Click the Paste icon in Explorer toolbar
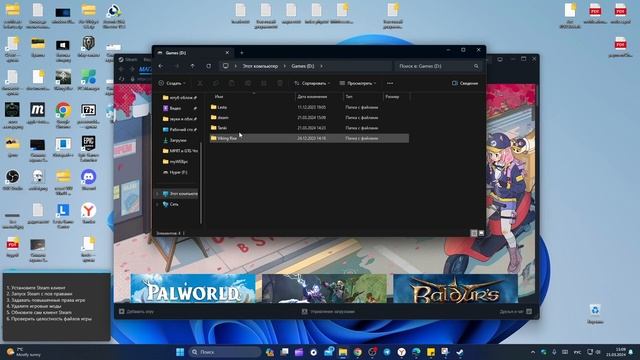640x360 pixels. pos(231,83)
